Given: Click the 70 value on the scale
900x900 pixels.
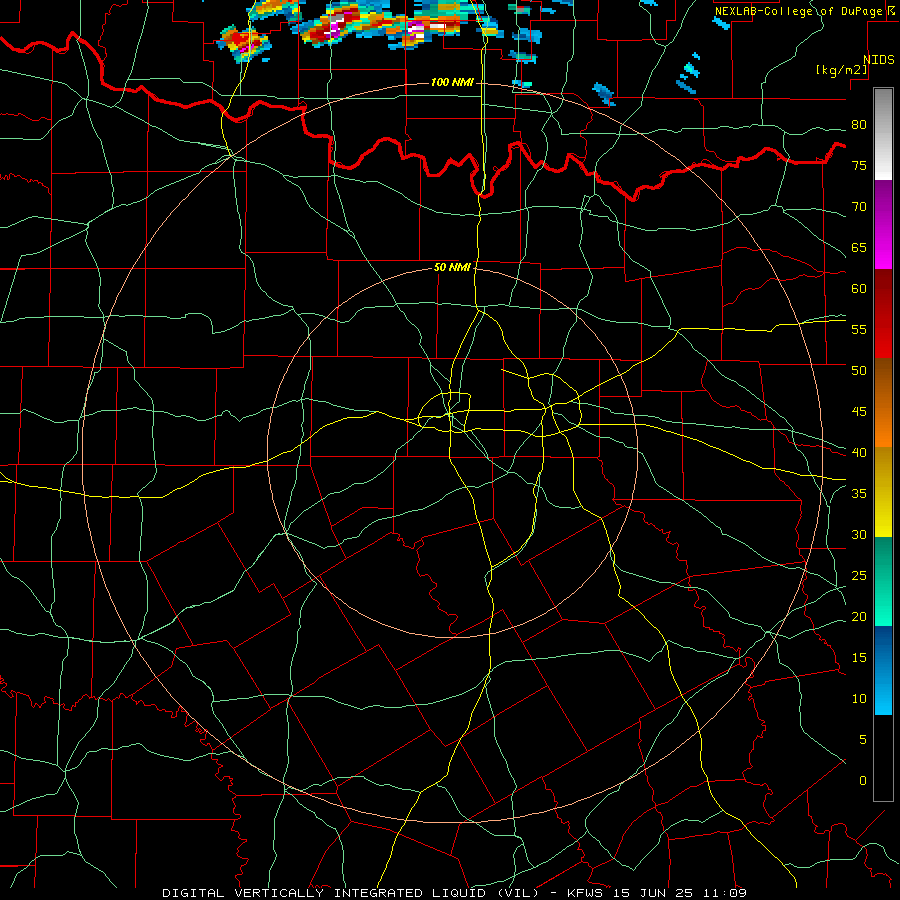Looking at the screenshot, I should 859,207.
